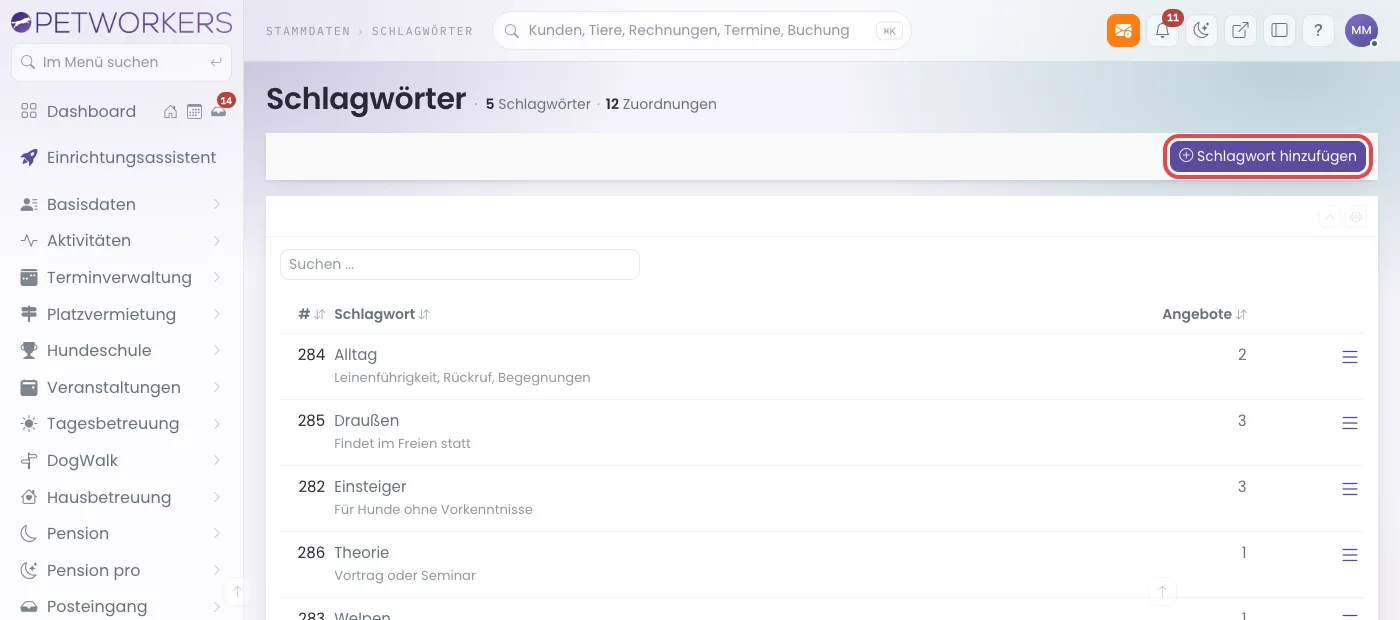Click the Petworkers logo
Viewport: 1400px width, 620px height.
(x=121, y=22)
